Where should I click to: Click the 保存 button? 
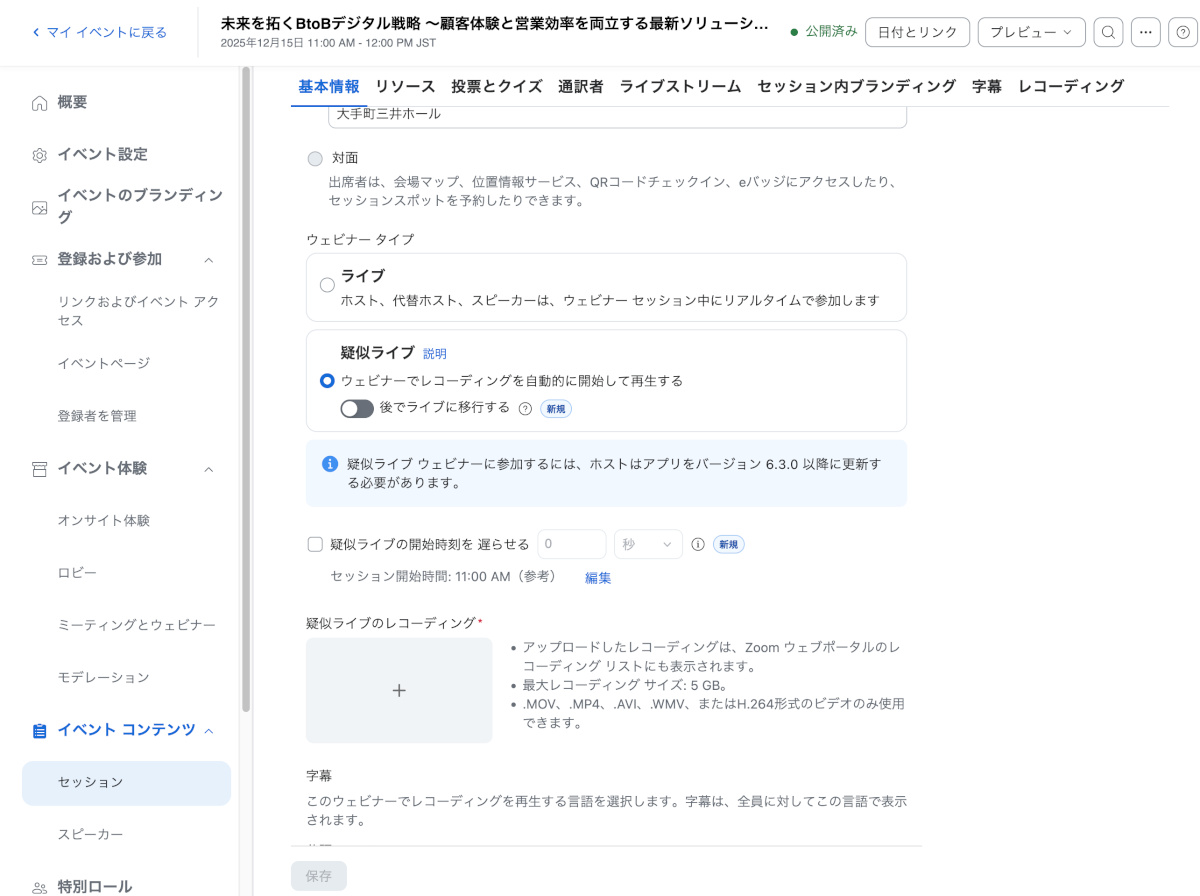pos(319,876)
